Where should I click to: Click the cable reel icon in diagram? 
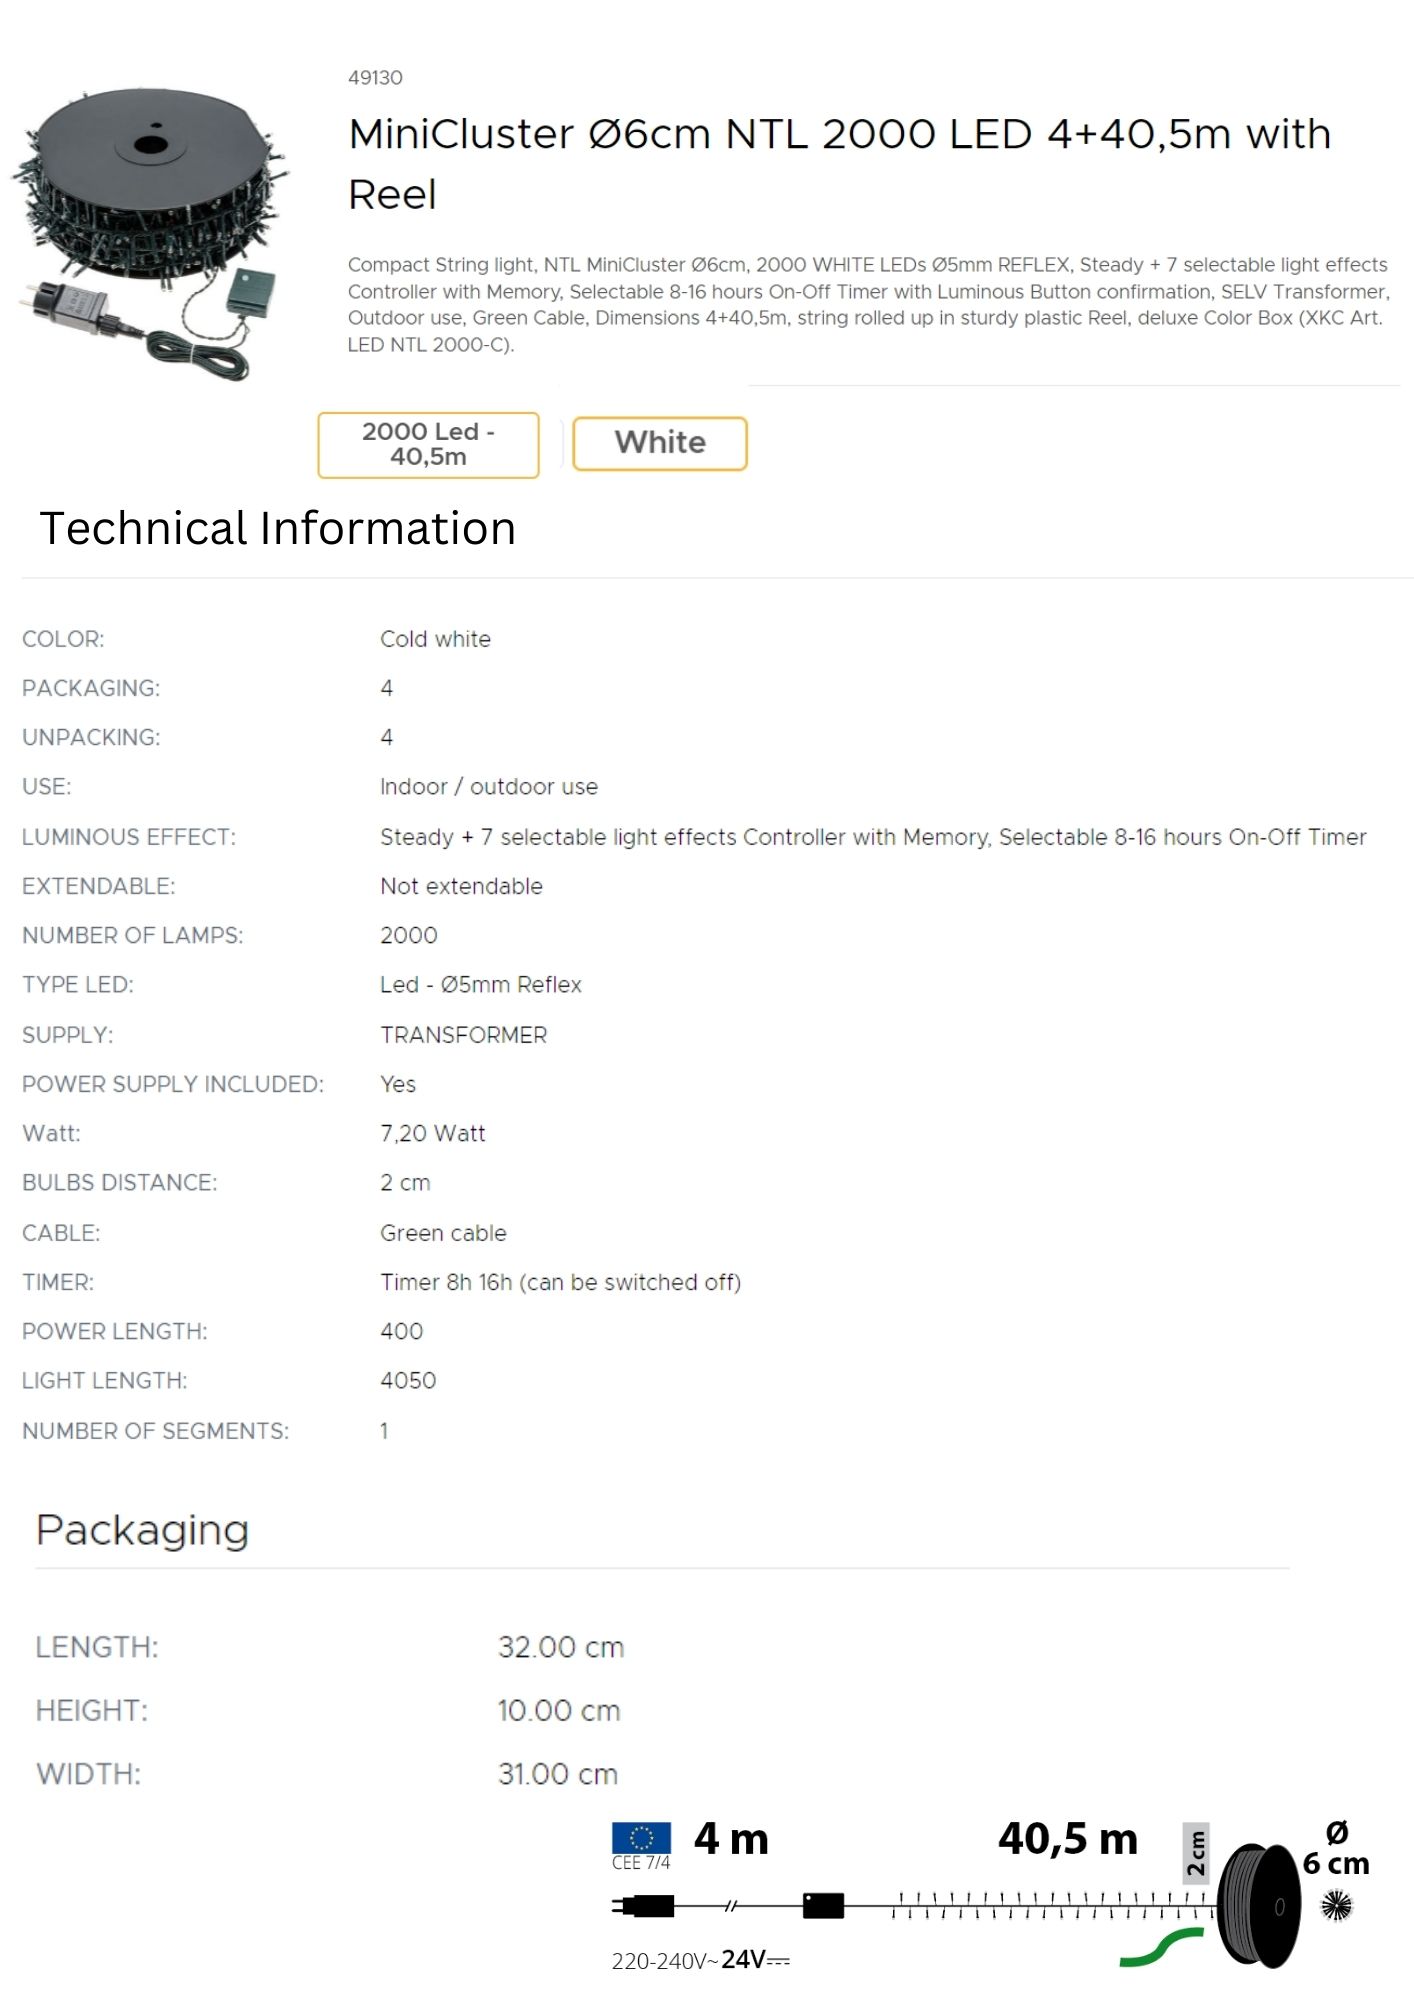point(1259,1906)
